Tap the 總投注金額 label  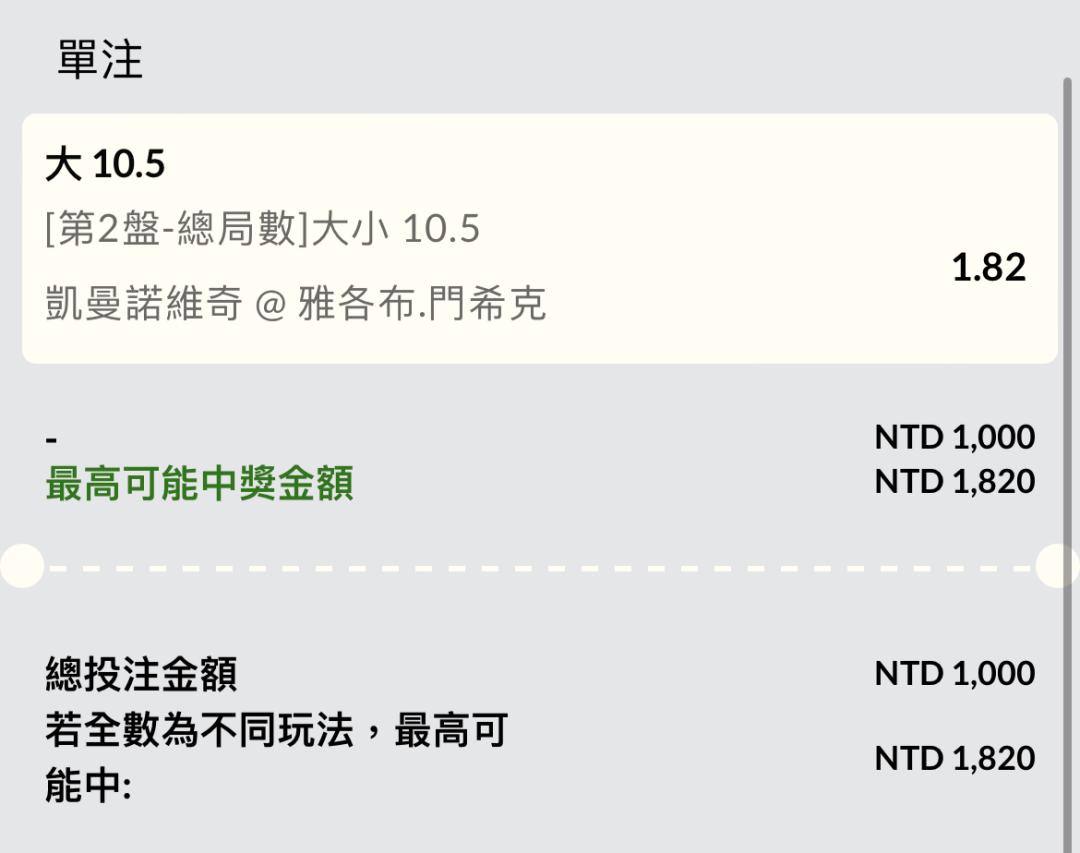tap(142, 673)
